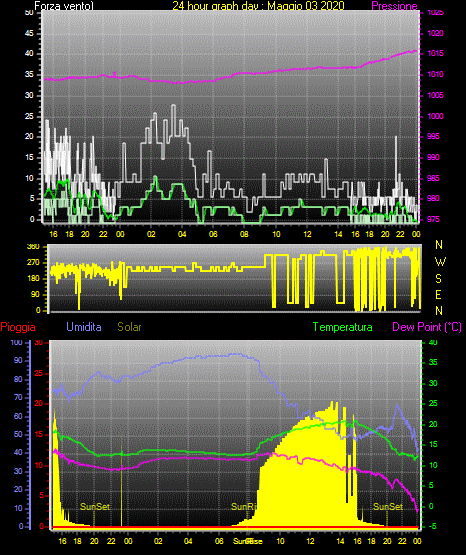
Task: Click the green temperature axis value '40'
Action: [433, 342]
